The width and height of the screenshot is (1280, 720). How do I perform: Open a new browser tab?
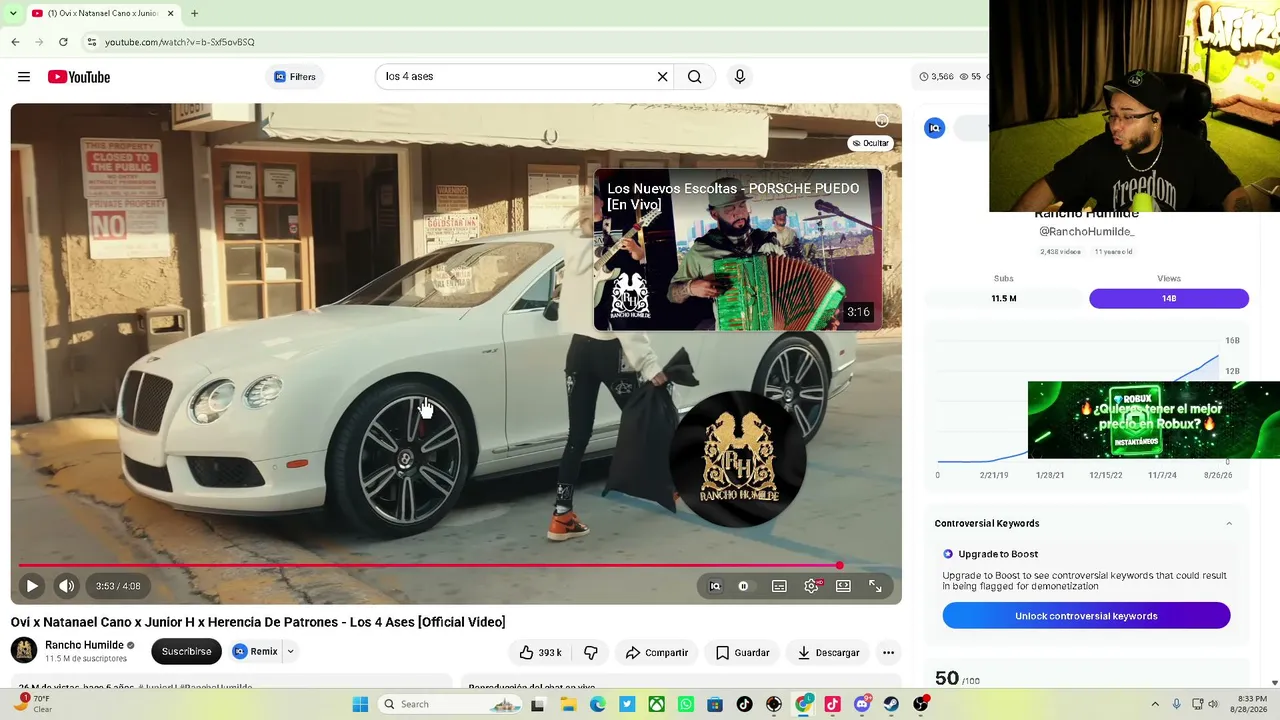point(194,13)
